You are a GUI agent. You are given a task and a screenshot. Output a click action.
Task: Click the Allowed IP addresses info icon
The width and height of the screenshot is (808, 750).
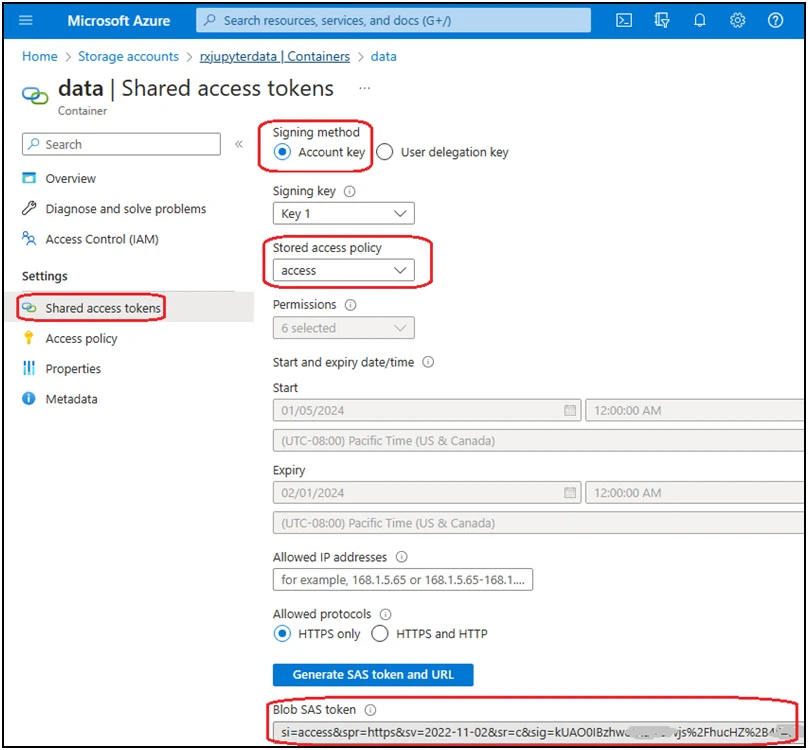[401, 557]
